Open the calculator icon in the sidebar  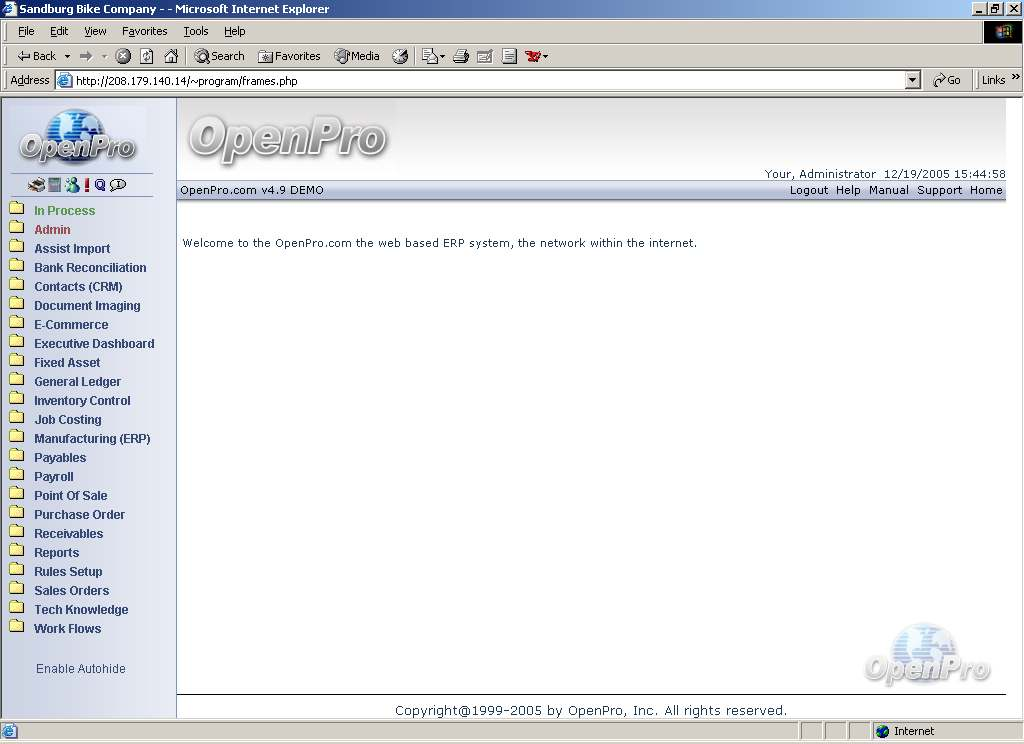[55, 185]
